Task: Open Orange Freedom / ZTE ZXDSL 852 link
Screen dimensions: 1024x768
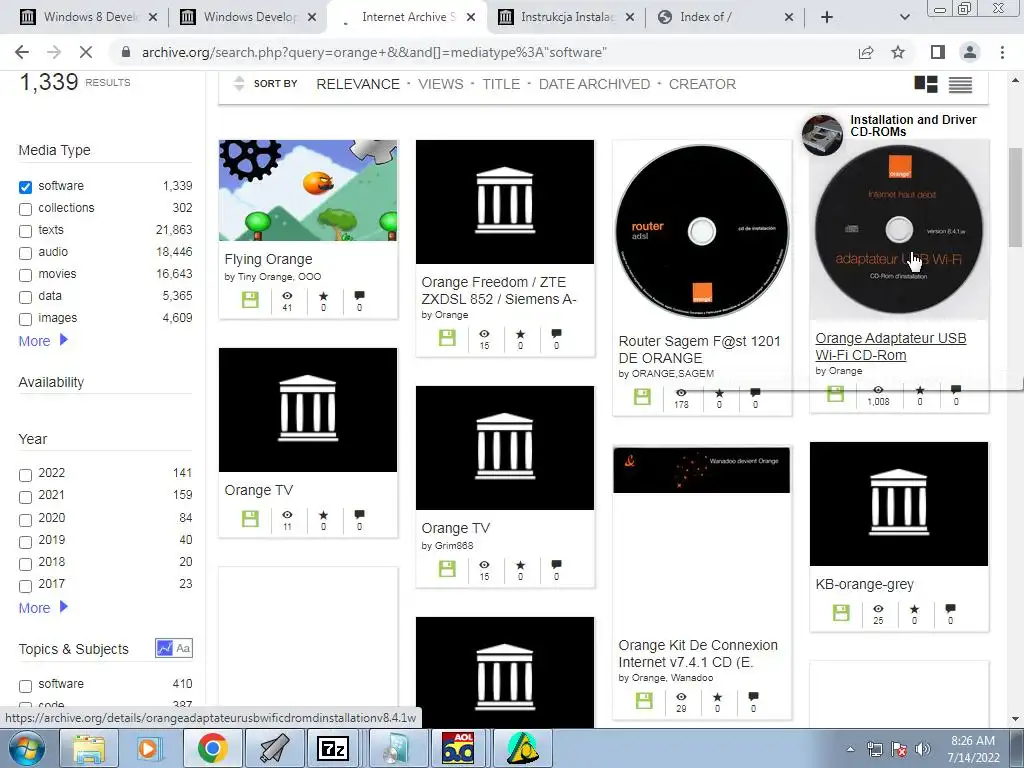Action: (498, 291)
